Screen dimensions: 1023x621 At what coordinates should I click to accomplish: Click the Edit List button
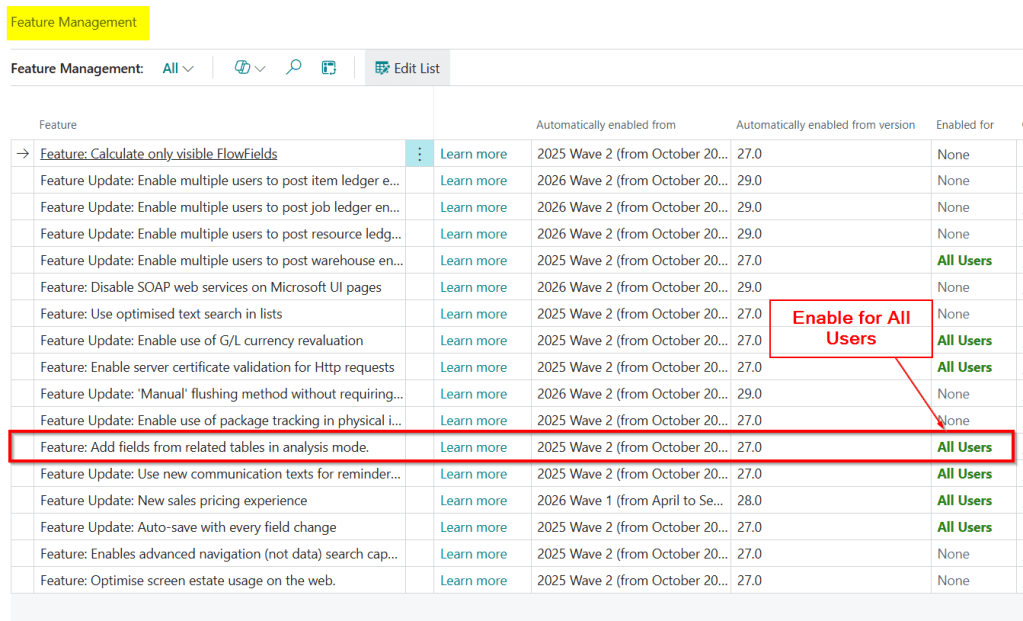click(407, 68)
